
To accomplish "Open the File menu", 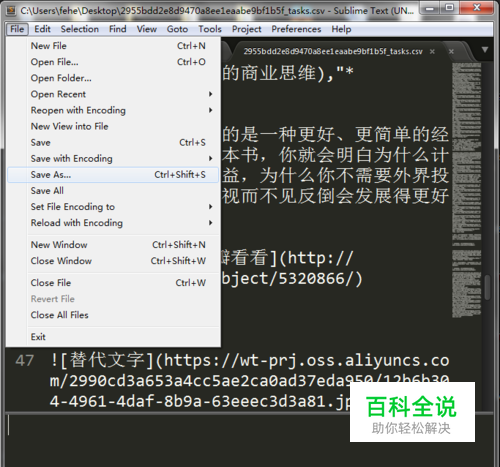I will 17,29.
